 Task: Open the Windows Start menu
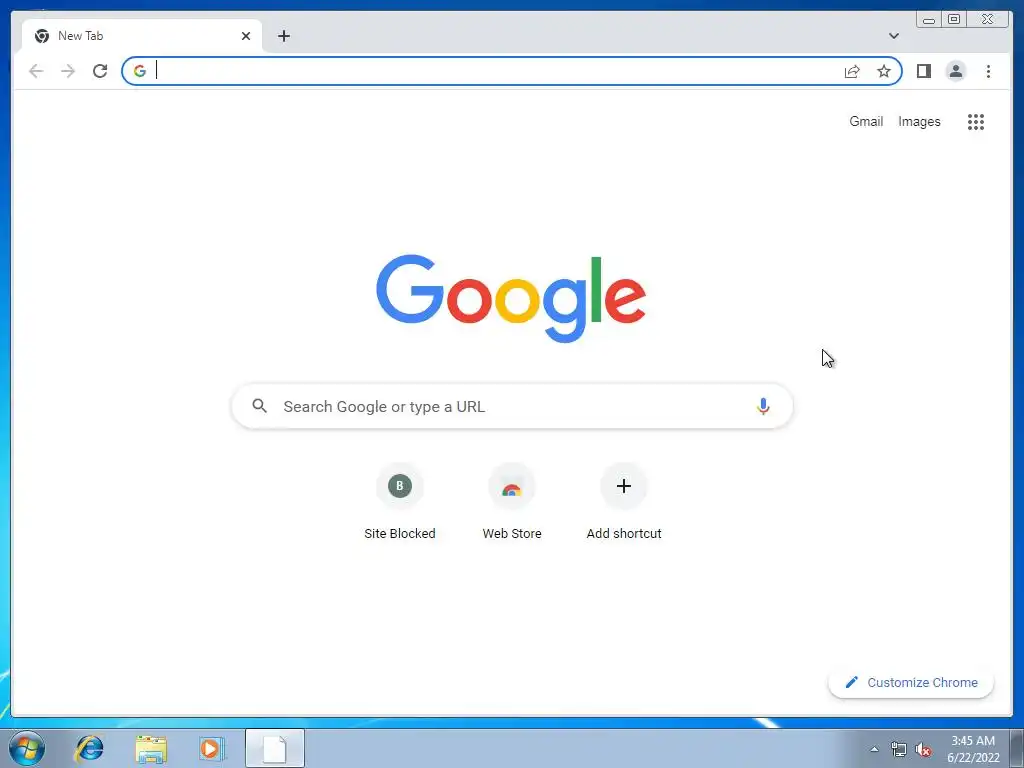[x=27, y=748]
